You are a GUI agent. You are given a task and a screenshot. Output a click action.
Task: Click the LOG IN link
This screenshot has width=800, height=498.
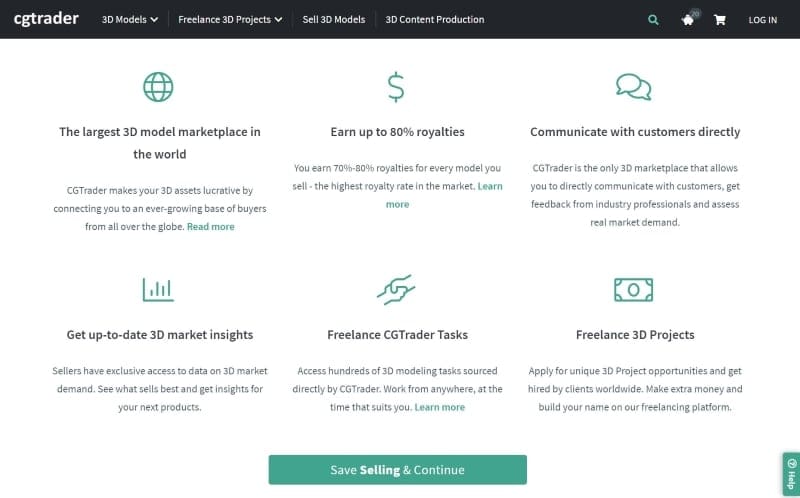point(763,20)
